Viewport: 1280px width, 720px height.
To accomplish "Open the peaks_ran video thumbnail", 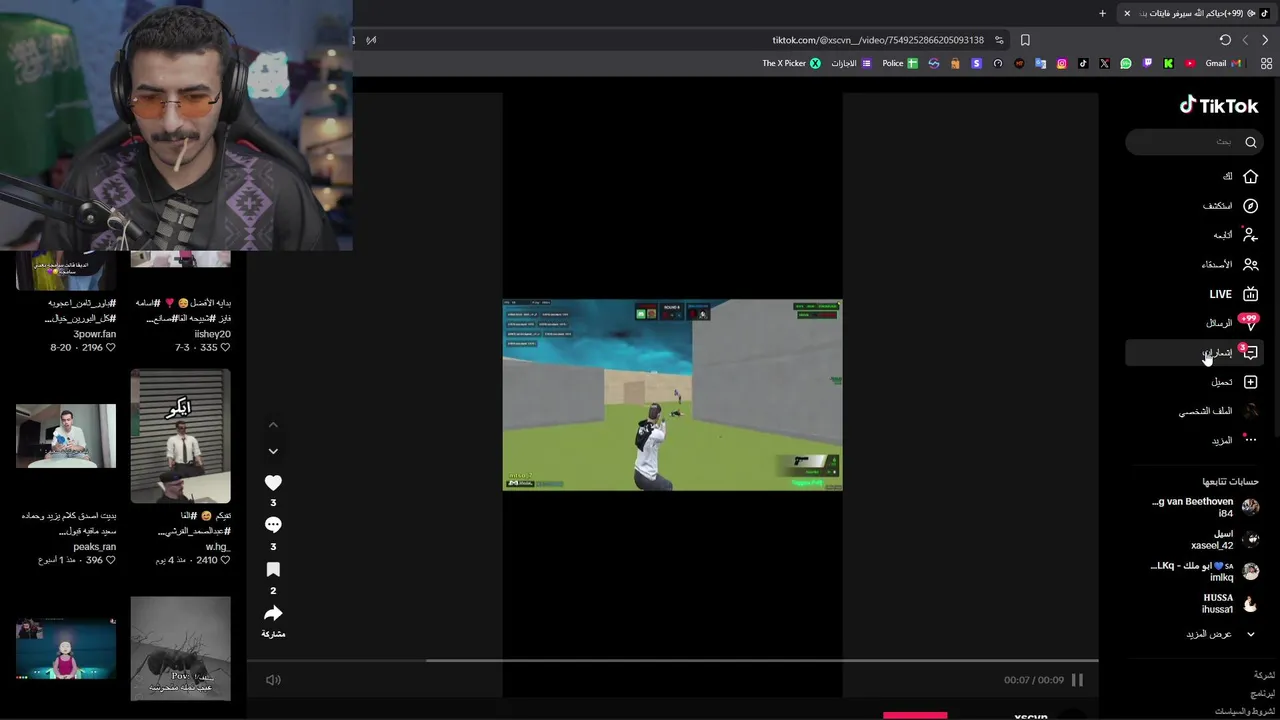I will 66,436.
